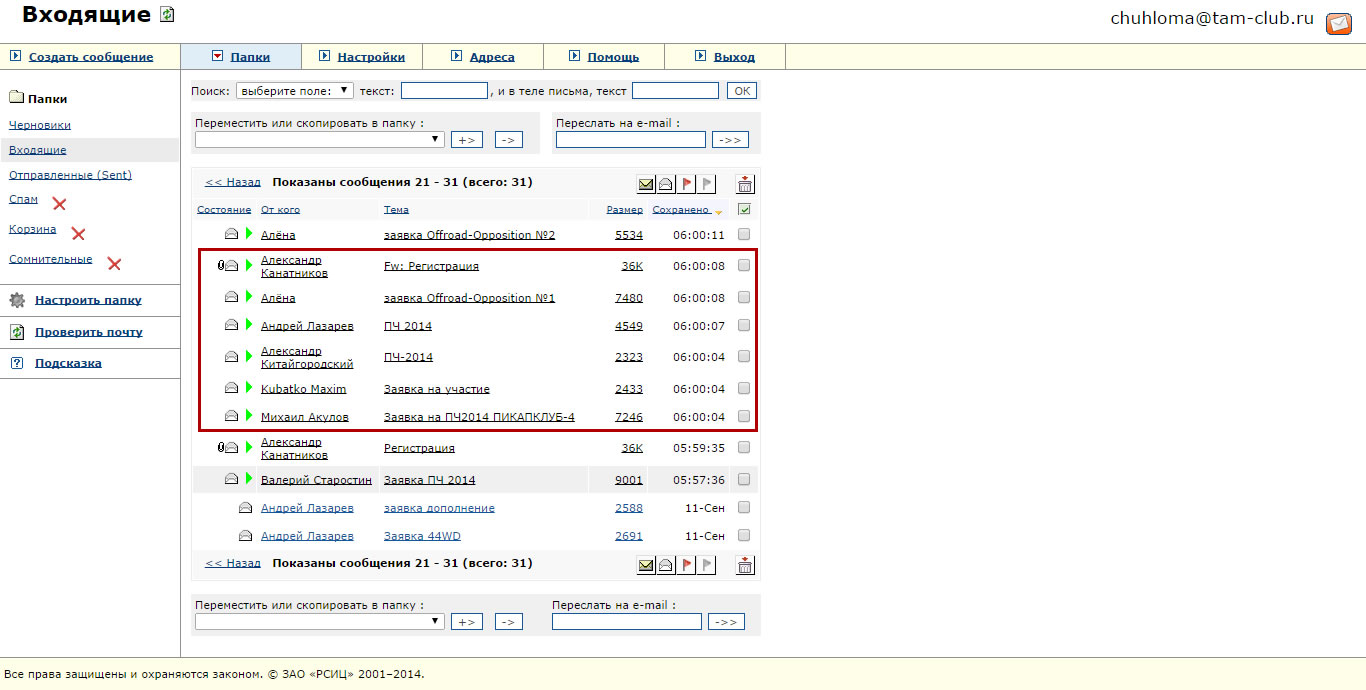This screenshot has height=690, width=1366.
Task: Open the message "Заявка на ПЧ2014 ПИКАПКЛУБ-4"
Action: point(479,417)
